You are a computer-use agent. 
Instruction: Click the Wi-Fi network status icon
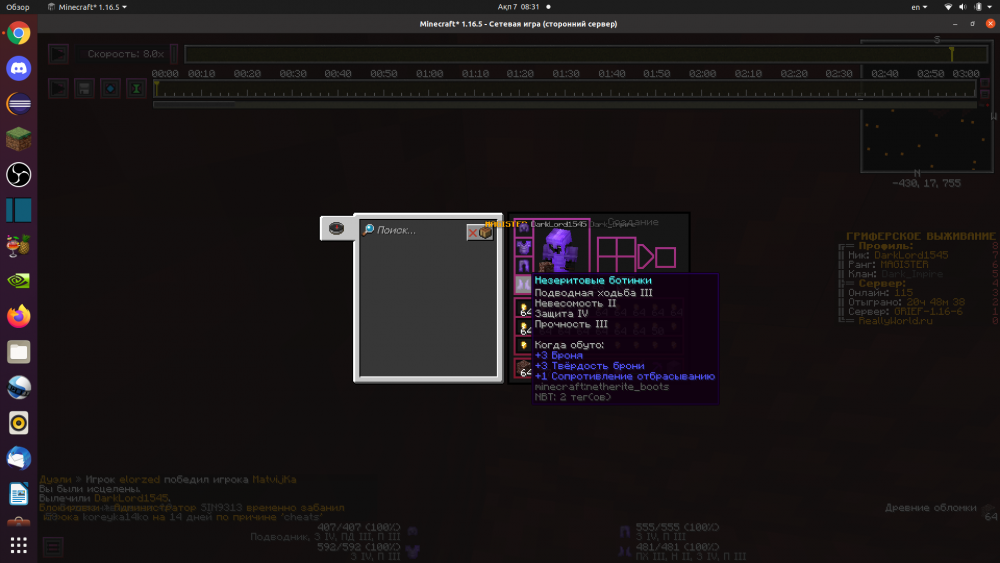pyautogui.click(x=948, y=7)
